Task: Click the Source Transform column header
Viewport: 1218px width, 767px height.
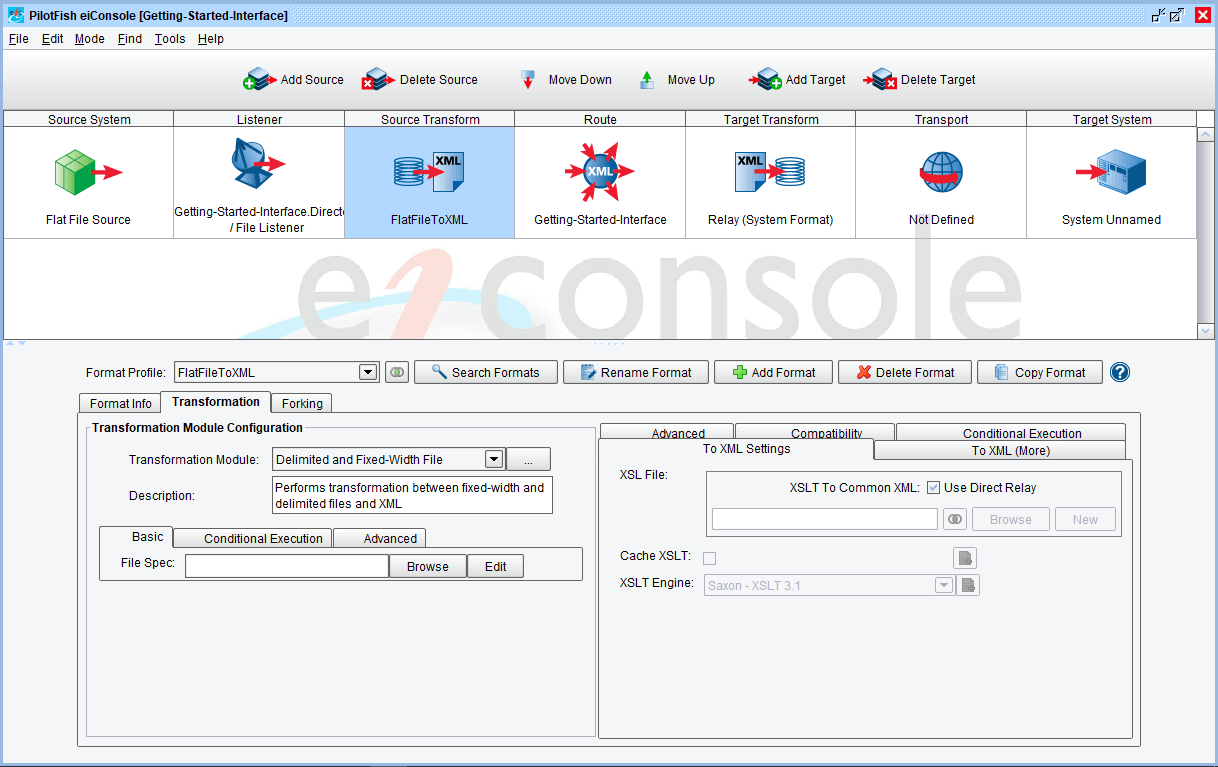Action: pyautogui.click(x=430, y=119)
